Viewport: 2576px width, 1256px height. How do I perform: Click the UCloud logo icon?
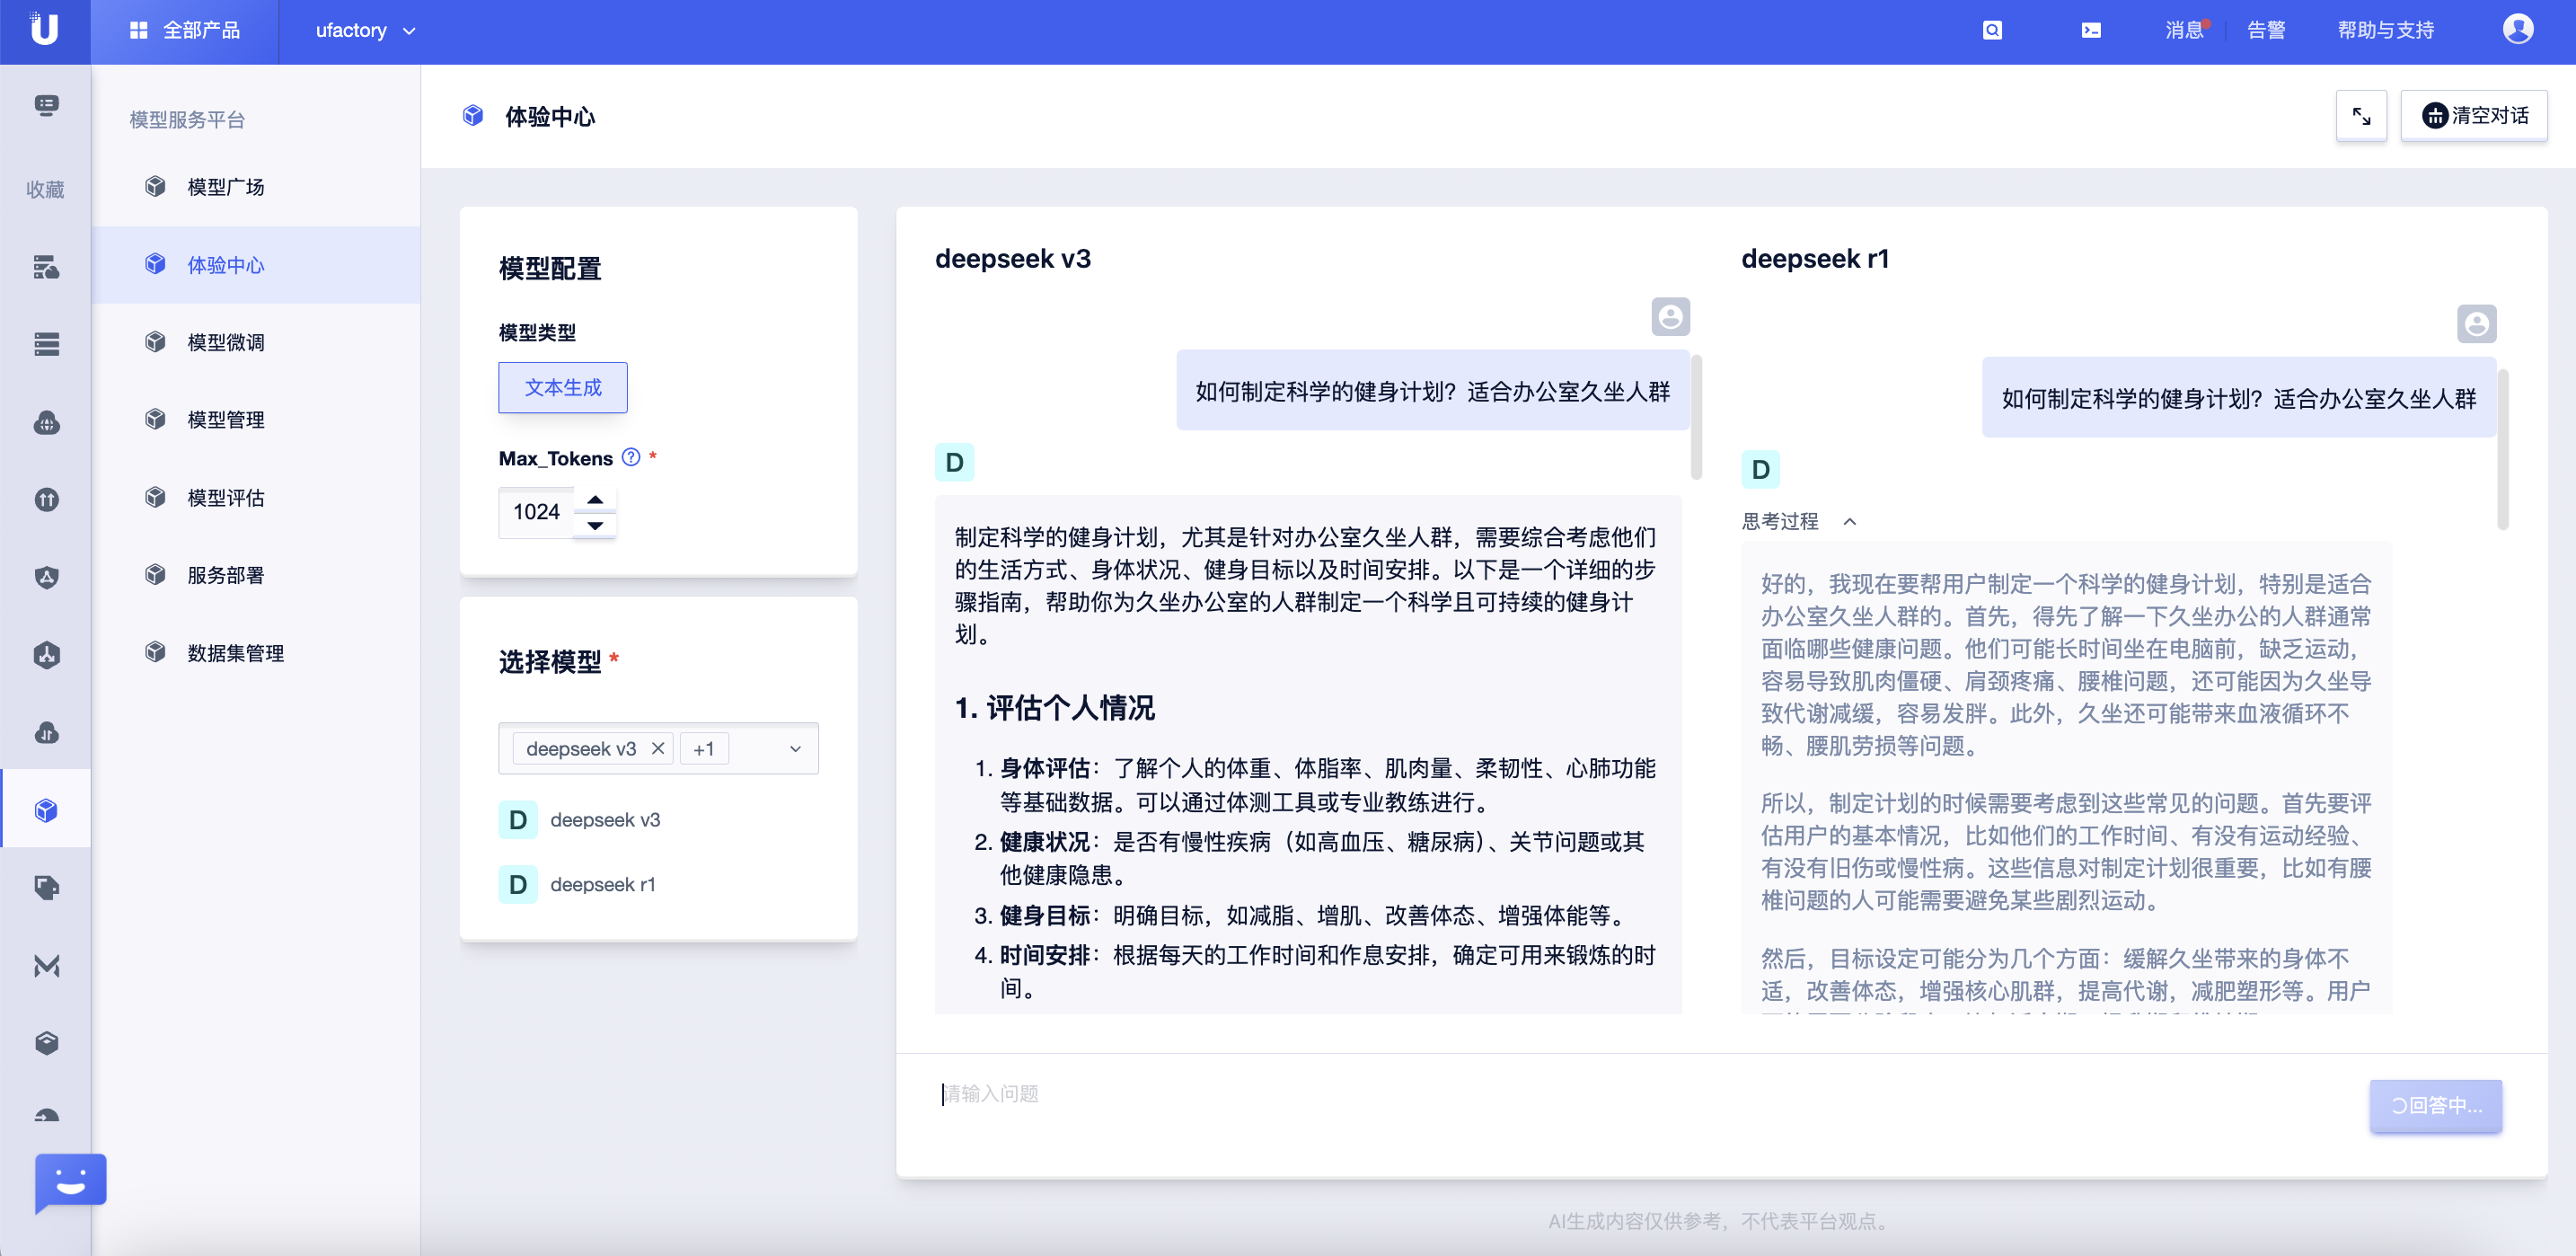(x=44, y=30)
